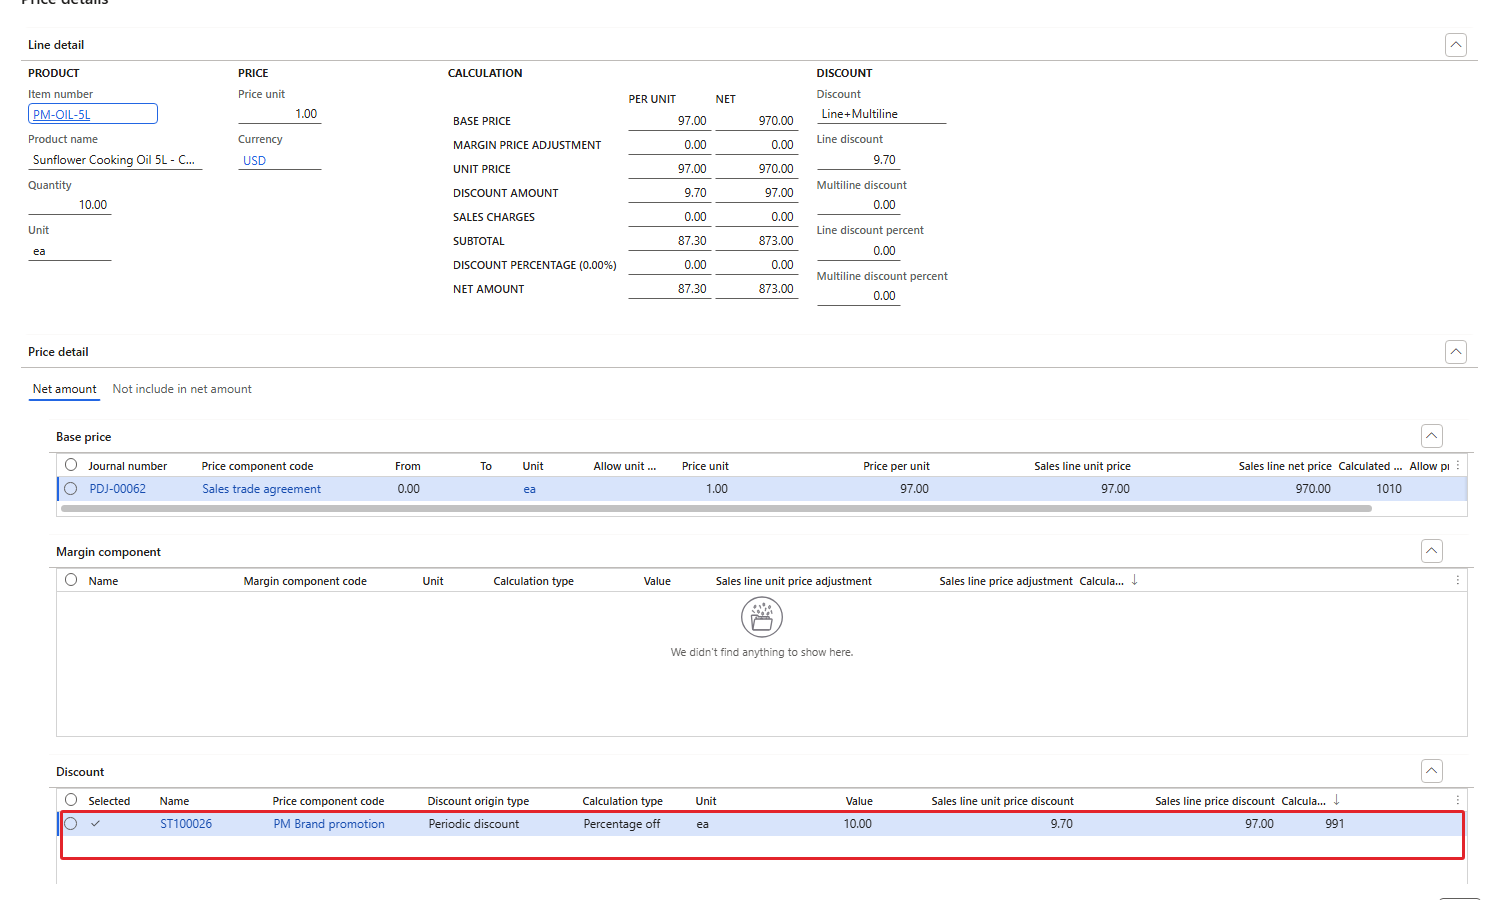The height and width of the screenshot is (900, 1495).
Task: Open Sales trade agreement price component
Action: (262, 489)
